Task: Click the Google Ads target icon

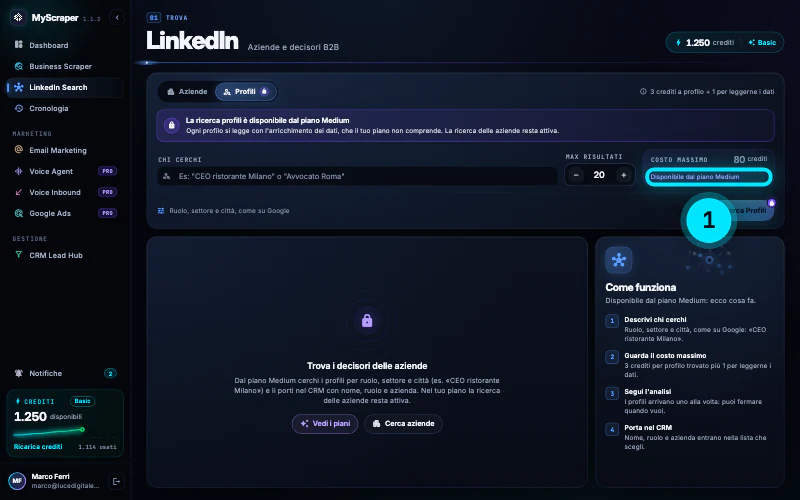Action: 19,213
